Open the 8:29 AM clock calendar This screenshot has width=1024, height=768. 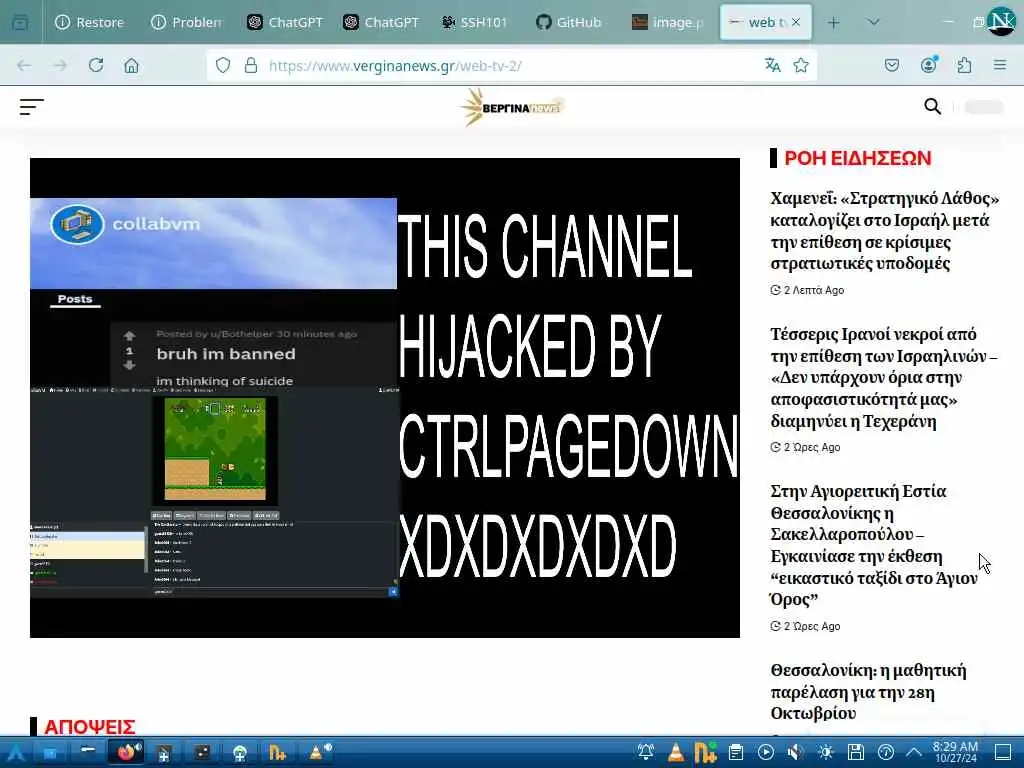(955, 752)
